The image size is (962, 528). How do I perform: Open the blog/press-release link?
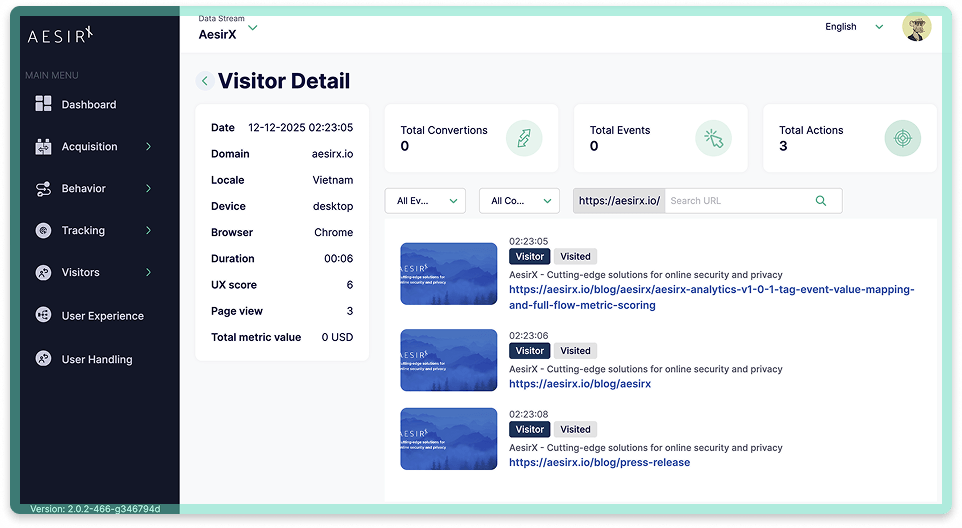[x=599, y=462]
